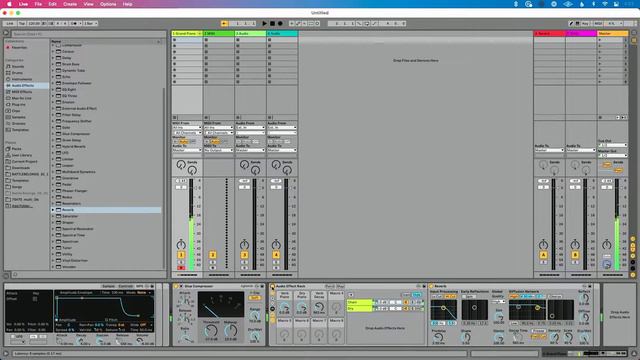The height and width of the screenshot is (360, 640).
Task: Open the View menu
Action: 88,4
